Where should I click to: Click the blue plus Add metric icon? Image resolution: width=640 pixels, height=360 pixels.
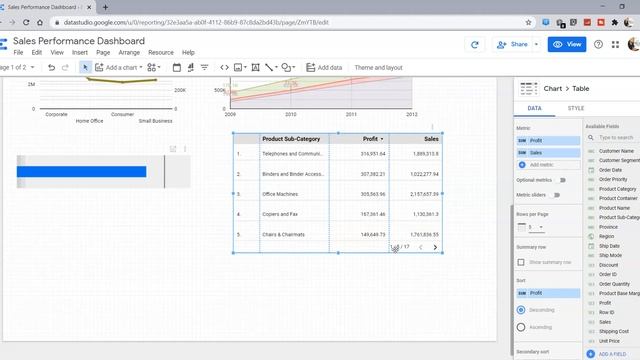pos(522,165)
